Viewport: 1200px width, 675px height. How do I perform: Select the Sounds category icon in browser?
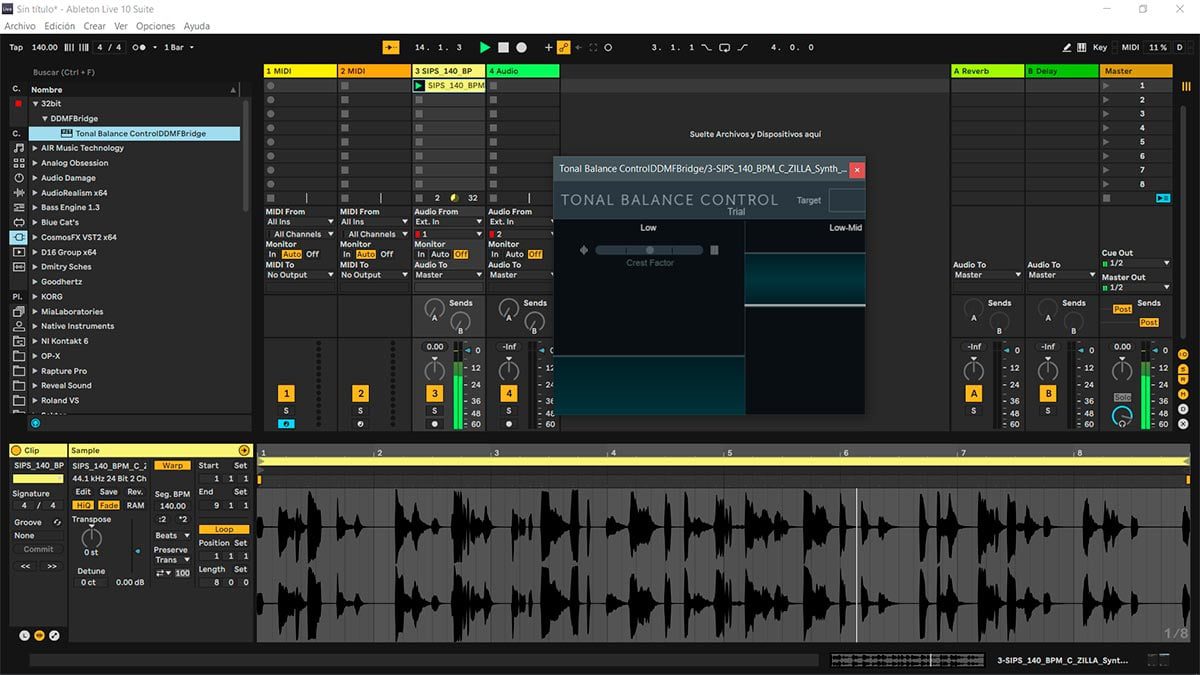pyautogui.click(x=19, y=148)
